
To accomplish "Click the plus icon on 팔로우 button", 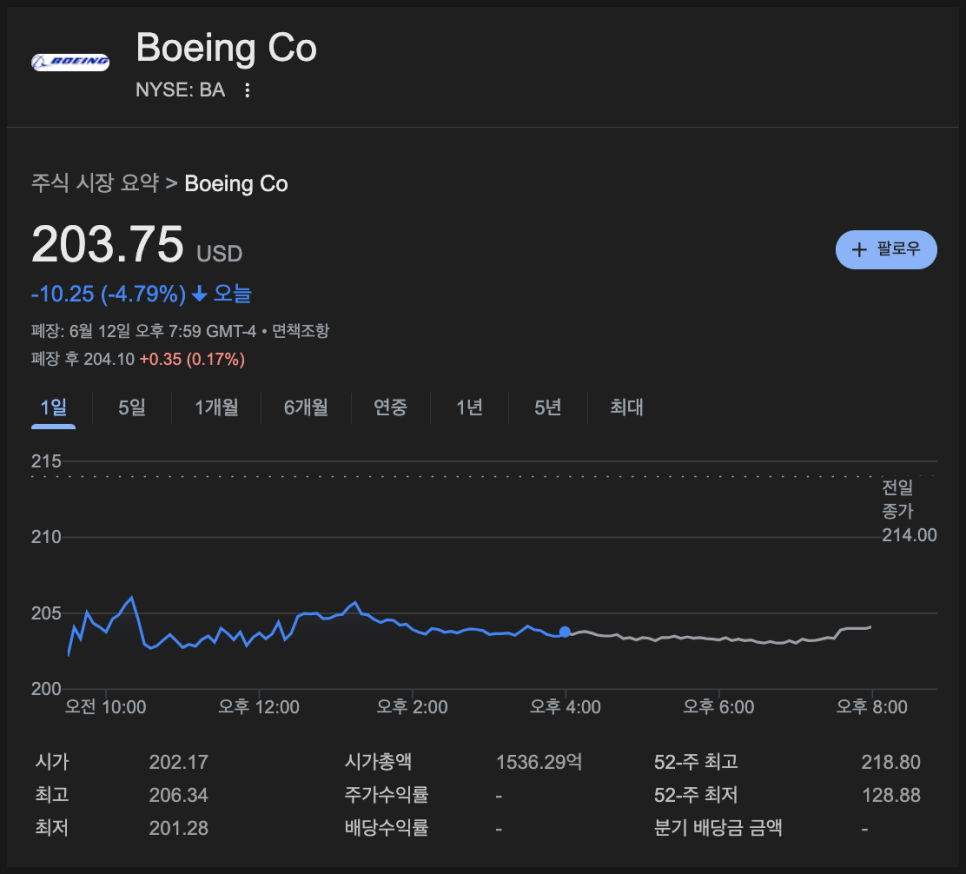I will pos(859,249).
